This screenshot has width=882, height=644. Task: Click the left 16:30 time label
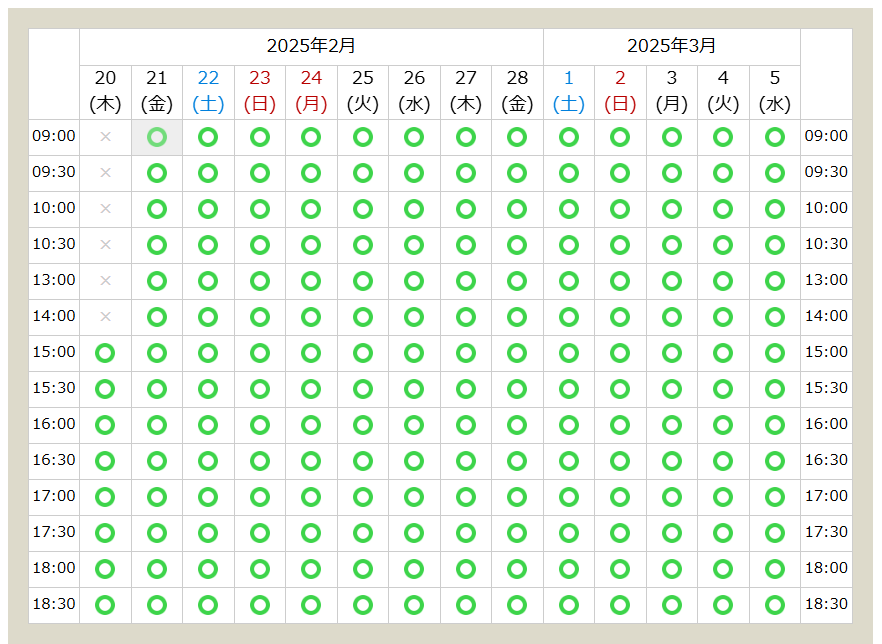(x=54, y=460)
